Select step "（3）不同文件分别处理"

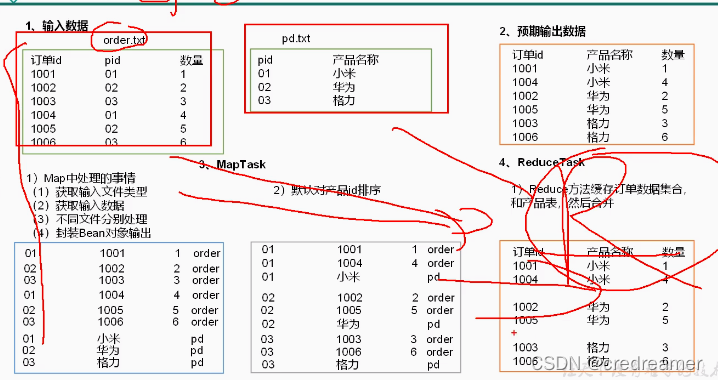tap(90, 219)
